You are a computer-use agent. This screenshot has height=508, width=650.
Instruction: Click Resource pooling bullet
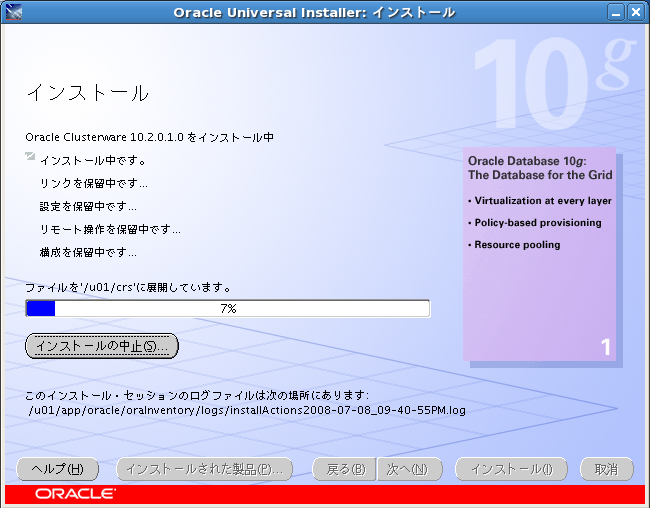point(514,245)
